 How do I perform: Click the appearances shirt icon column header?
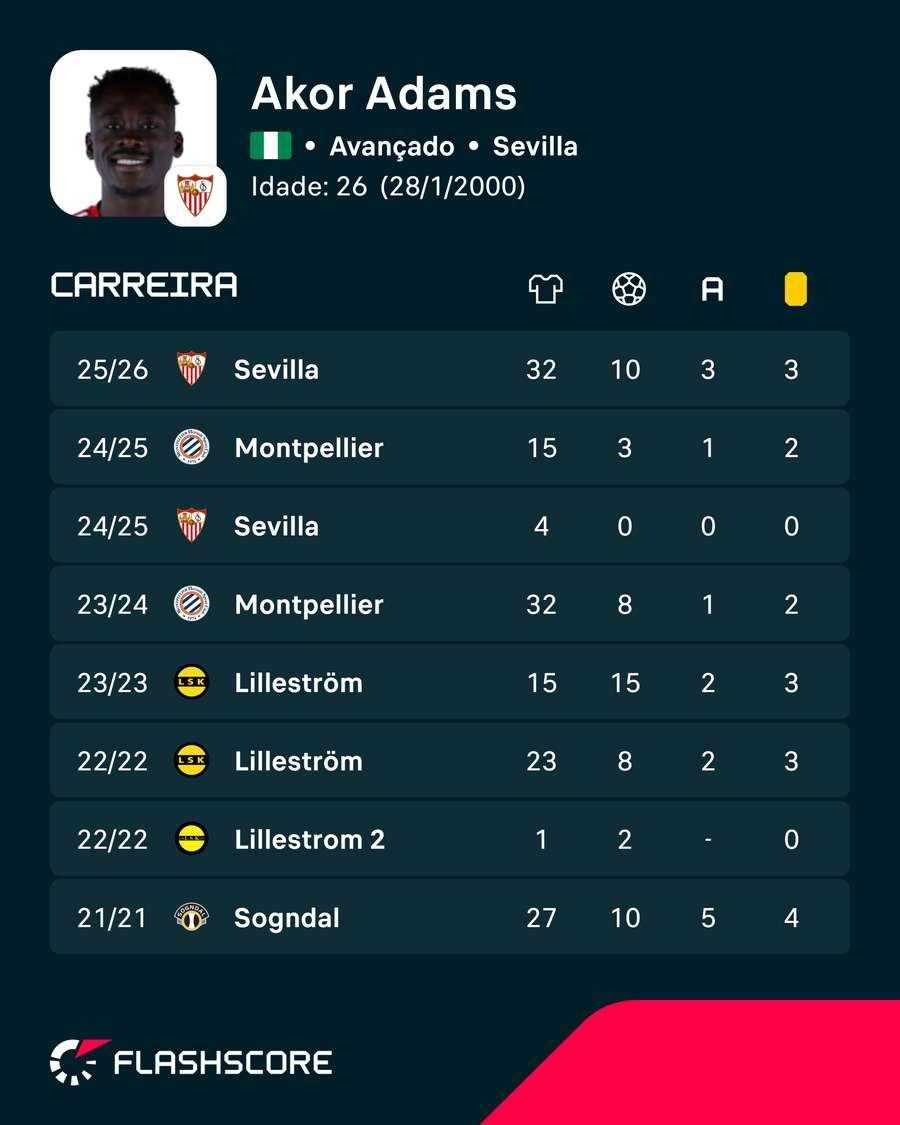(545, 289)
